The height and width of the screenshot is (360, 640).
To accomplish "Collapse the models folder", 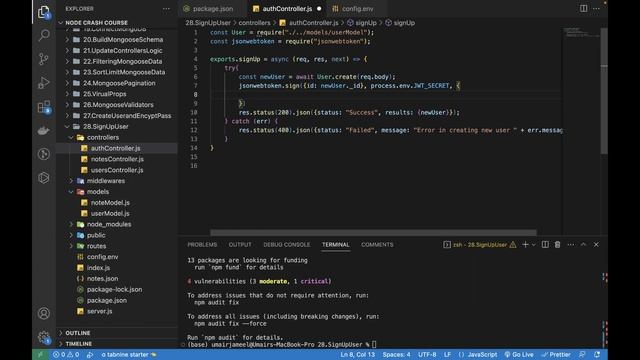I will click(117, 192).
